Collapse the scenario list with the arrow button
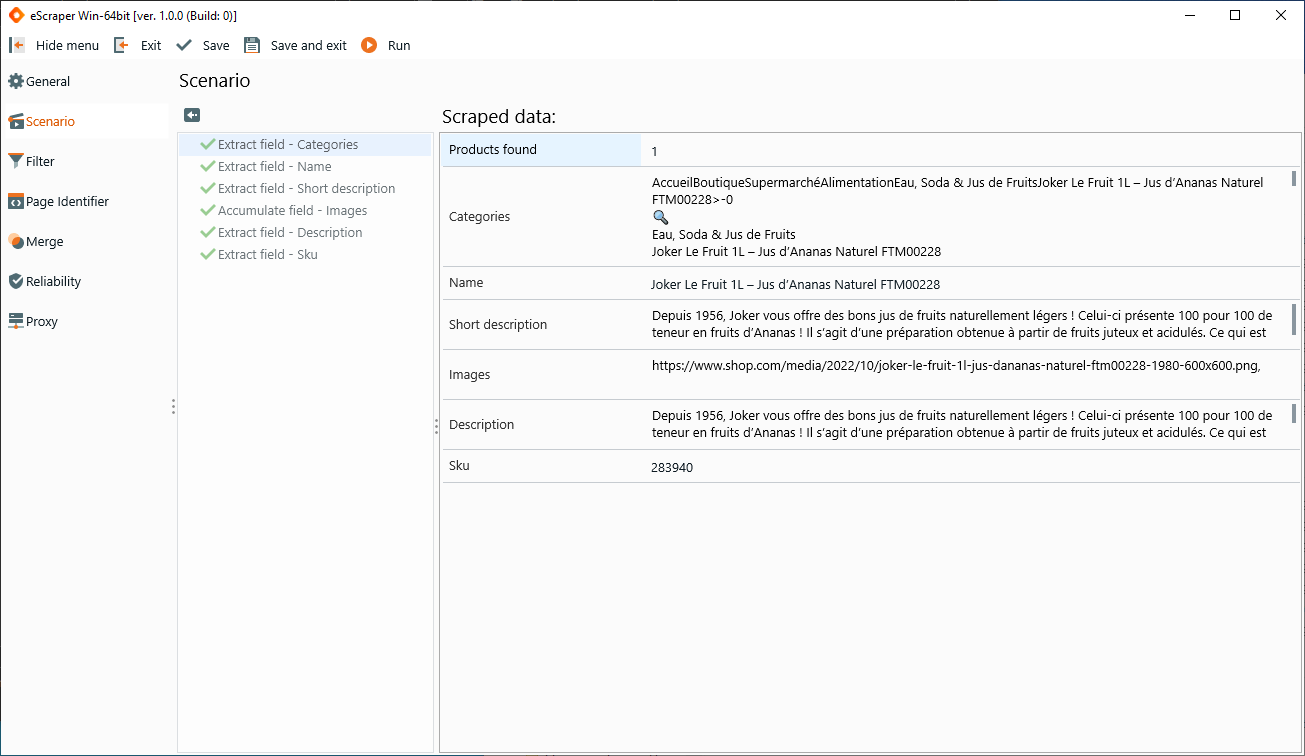The image size is (1305, 756). click(x=192, y=114)
